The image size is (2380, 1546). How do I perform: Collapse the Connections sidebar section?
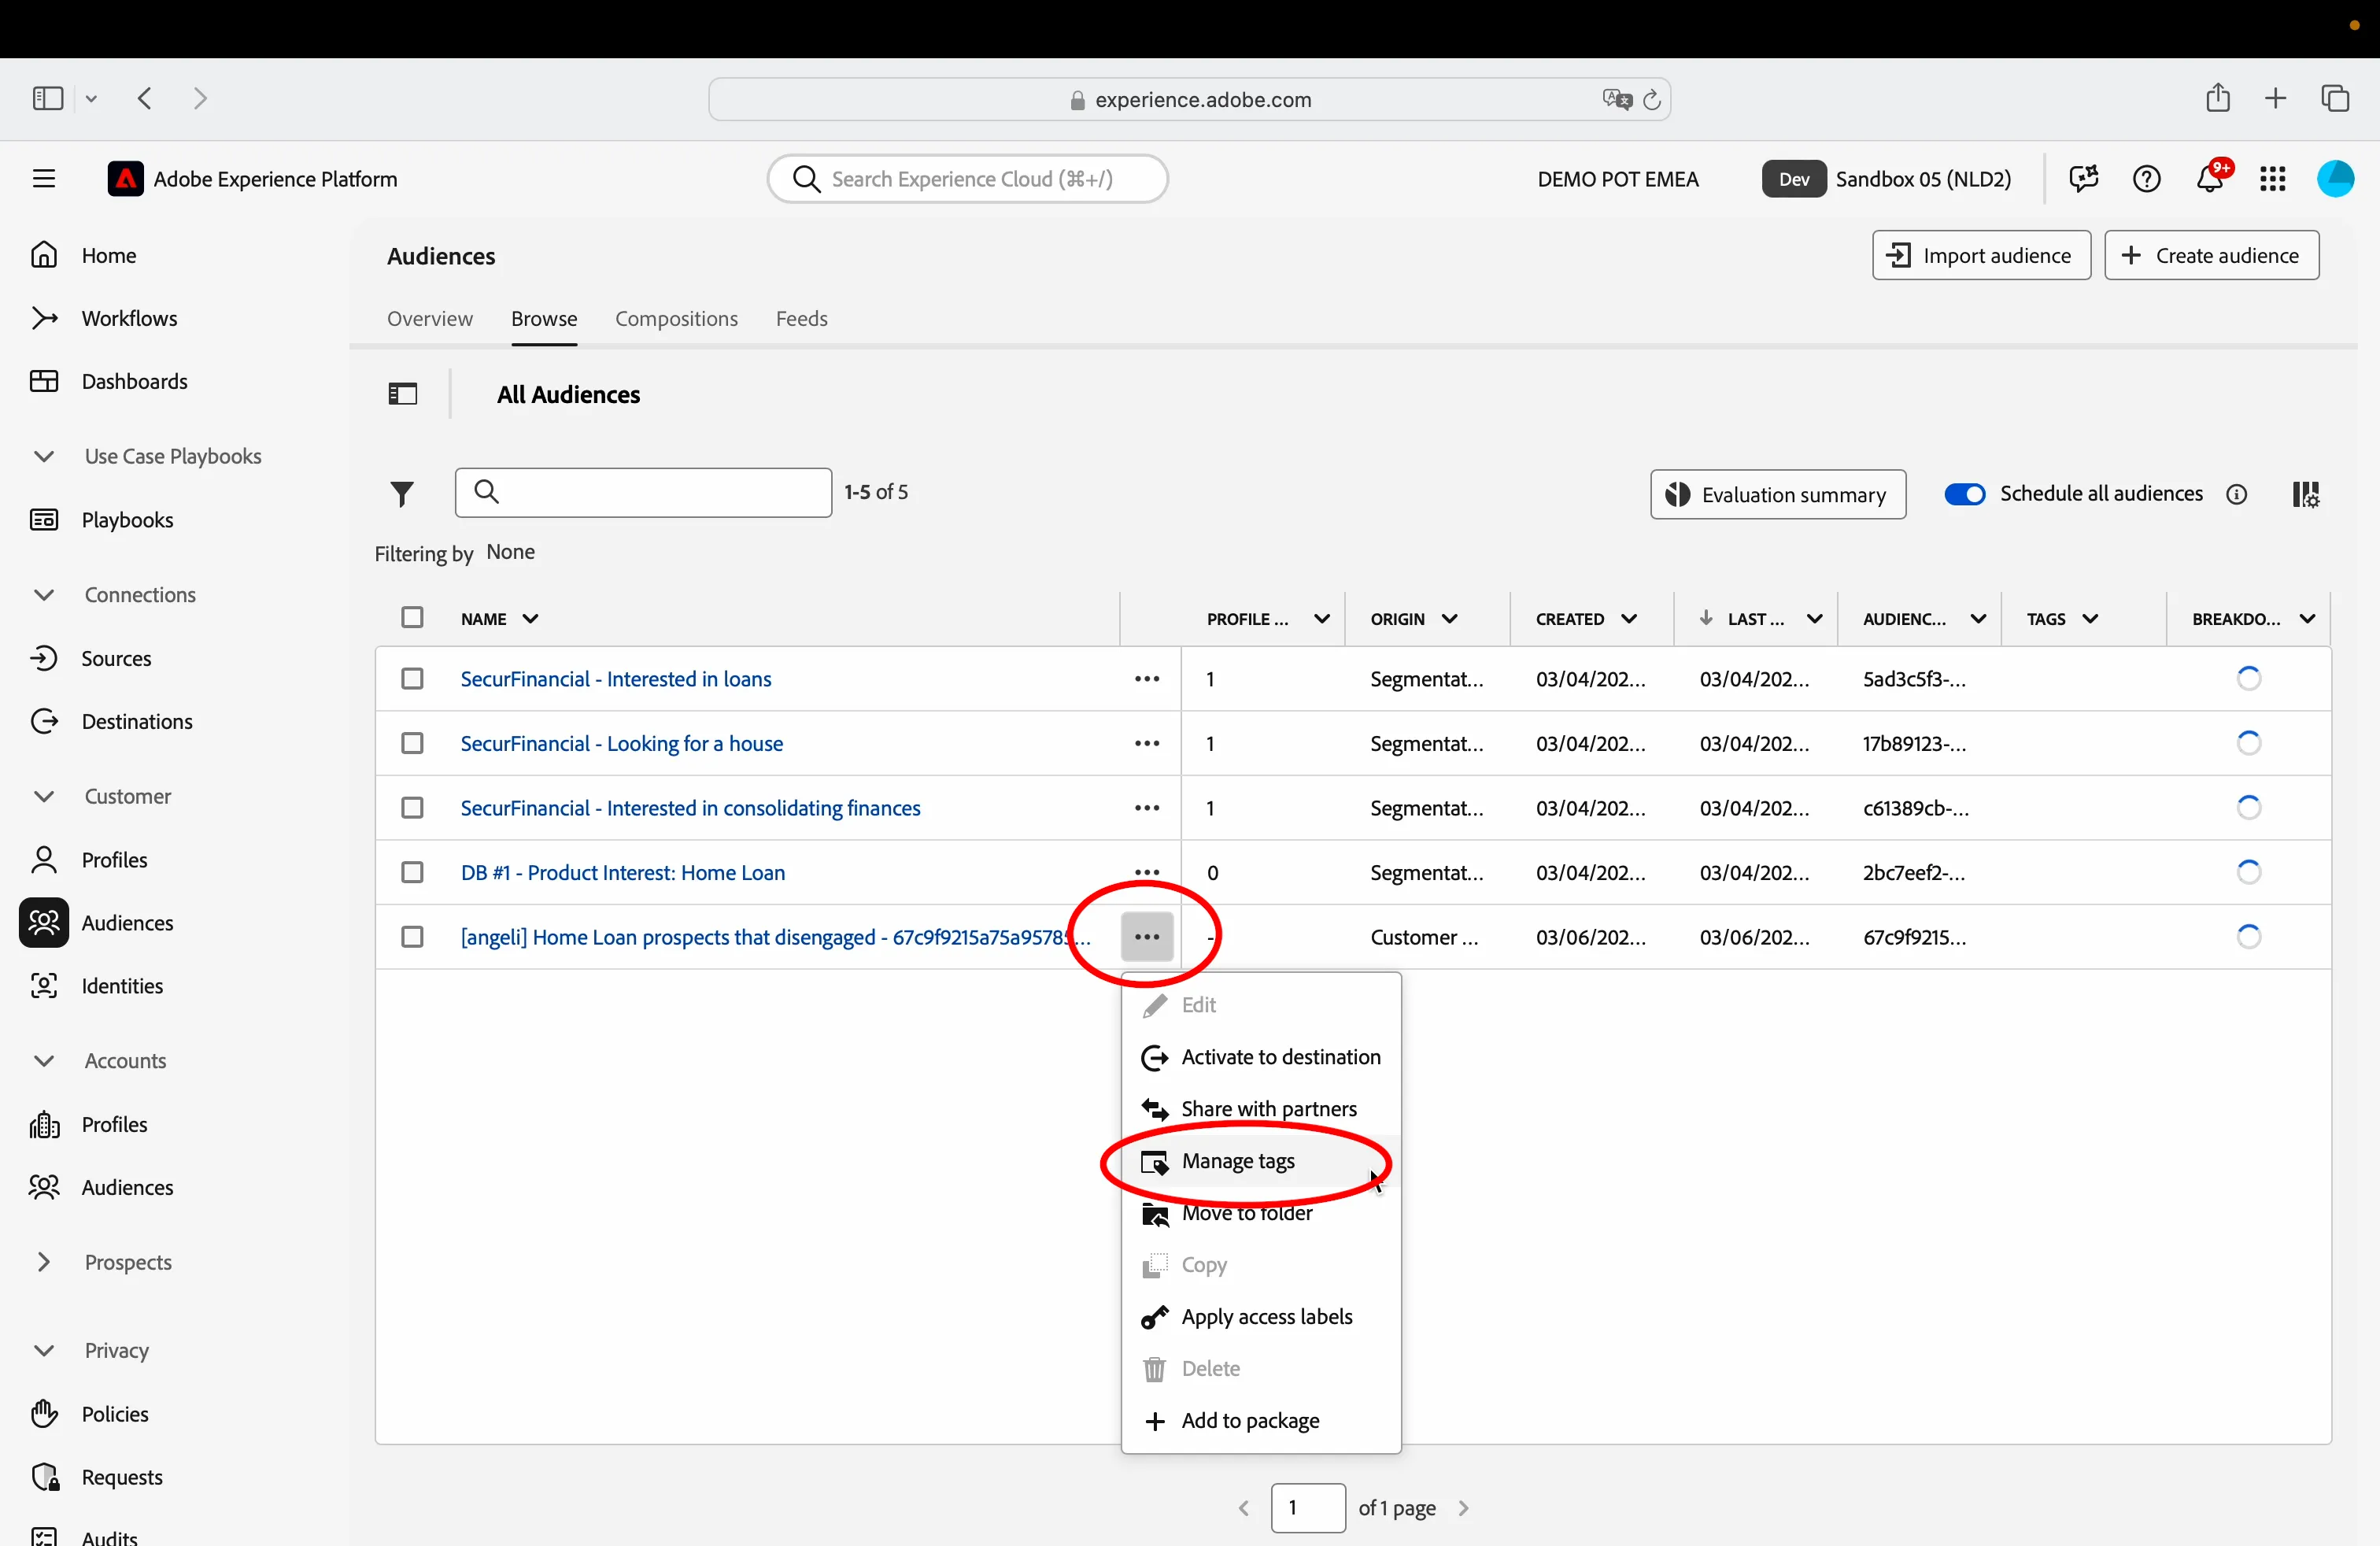pyautogui.click(x=44, y=595)
